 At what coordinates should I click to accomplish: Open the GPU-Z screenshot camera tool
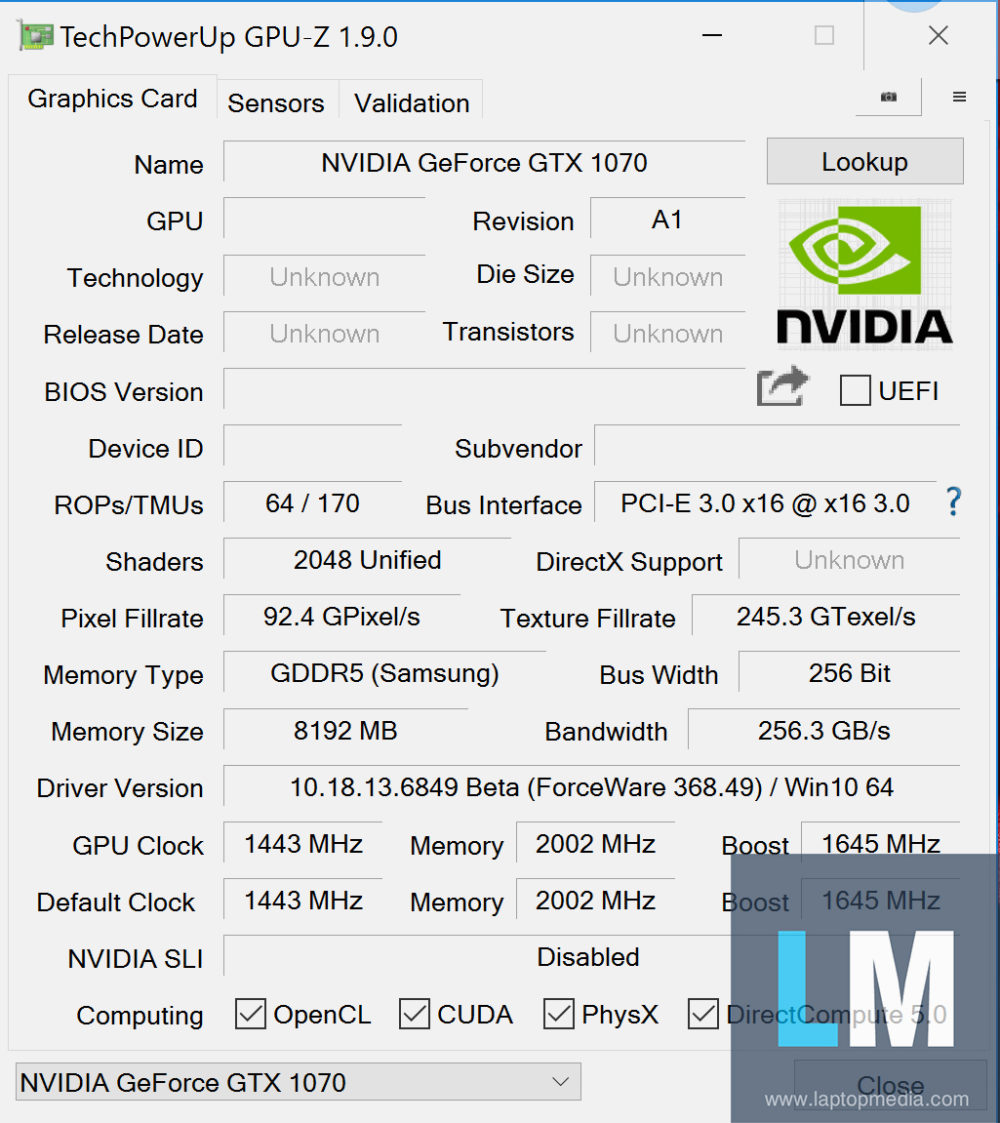(x=888, y=96)
